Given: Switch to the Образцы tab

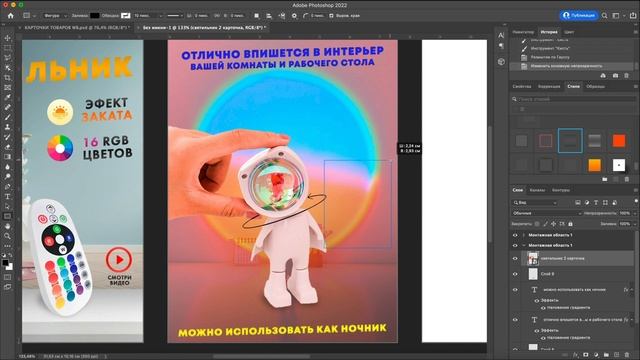Looking at the screenshot, I should click(595, 86).
